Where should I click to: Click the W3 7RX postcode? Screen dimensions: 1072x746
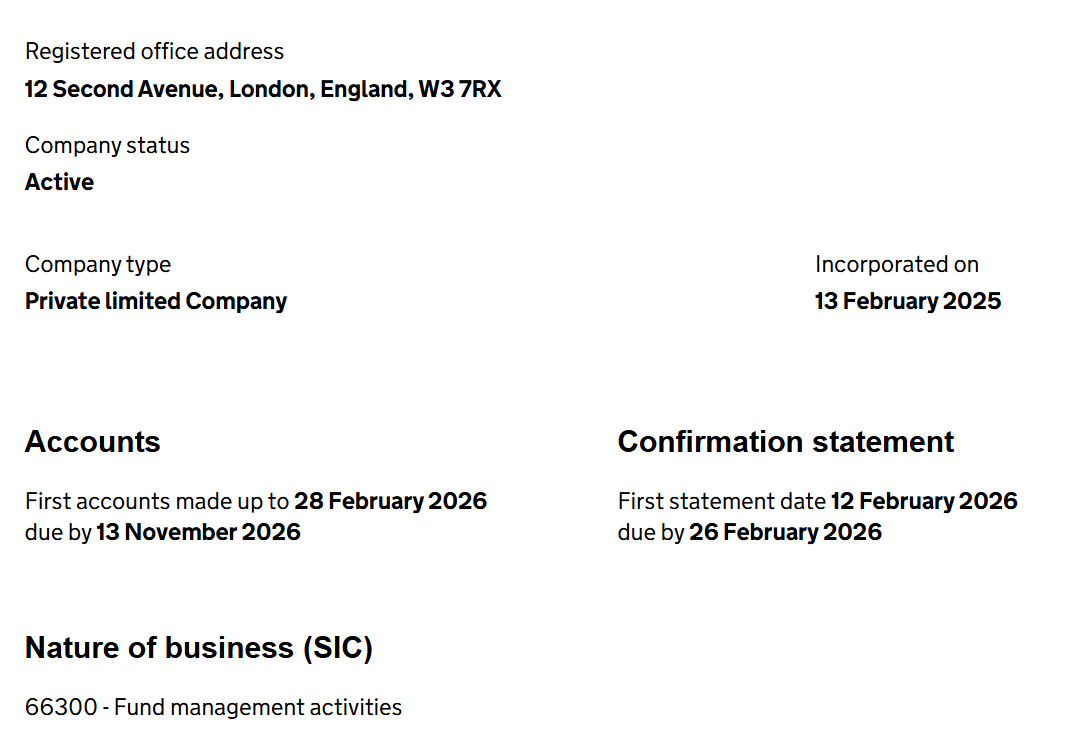coord(459,89)
